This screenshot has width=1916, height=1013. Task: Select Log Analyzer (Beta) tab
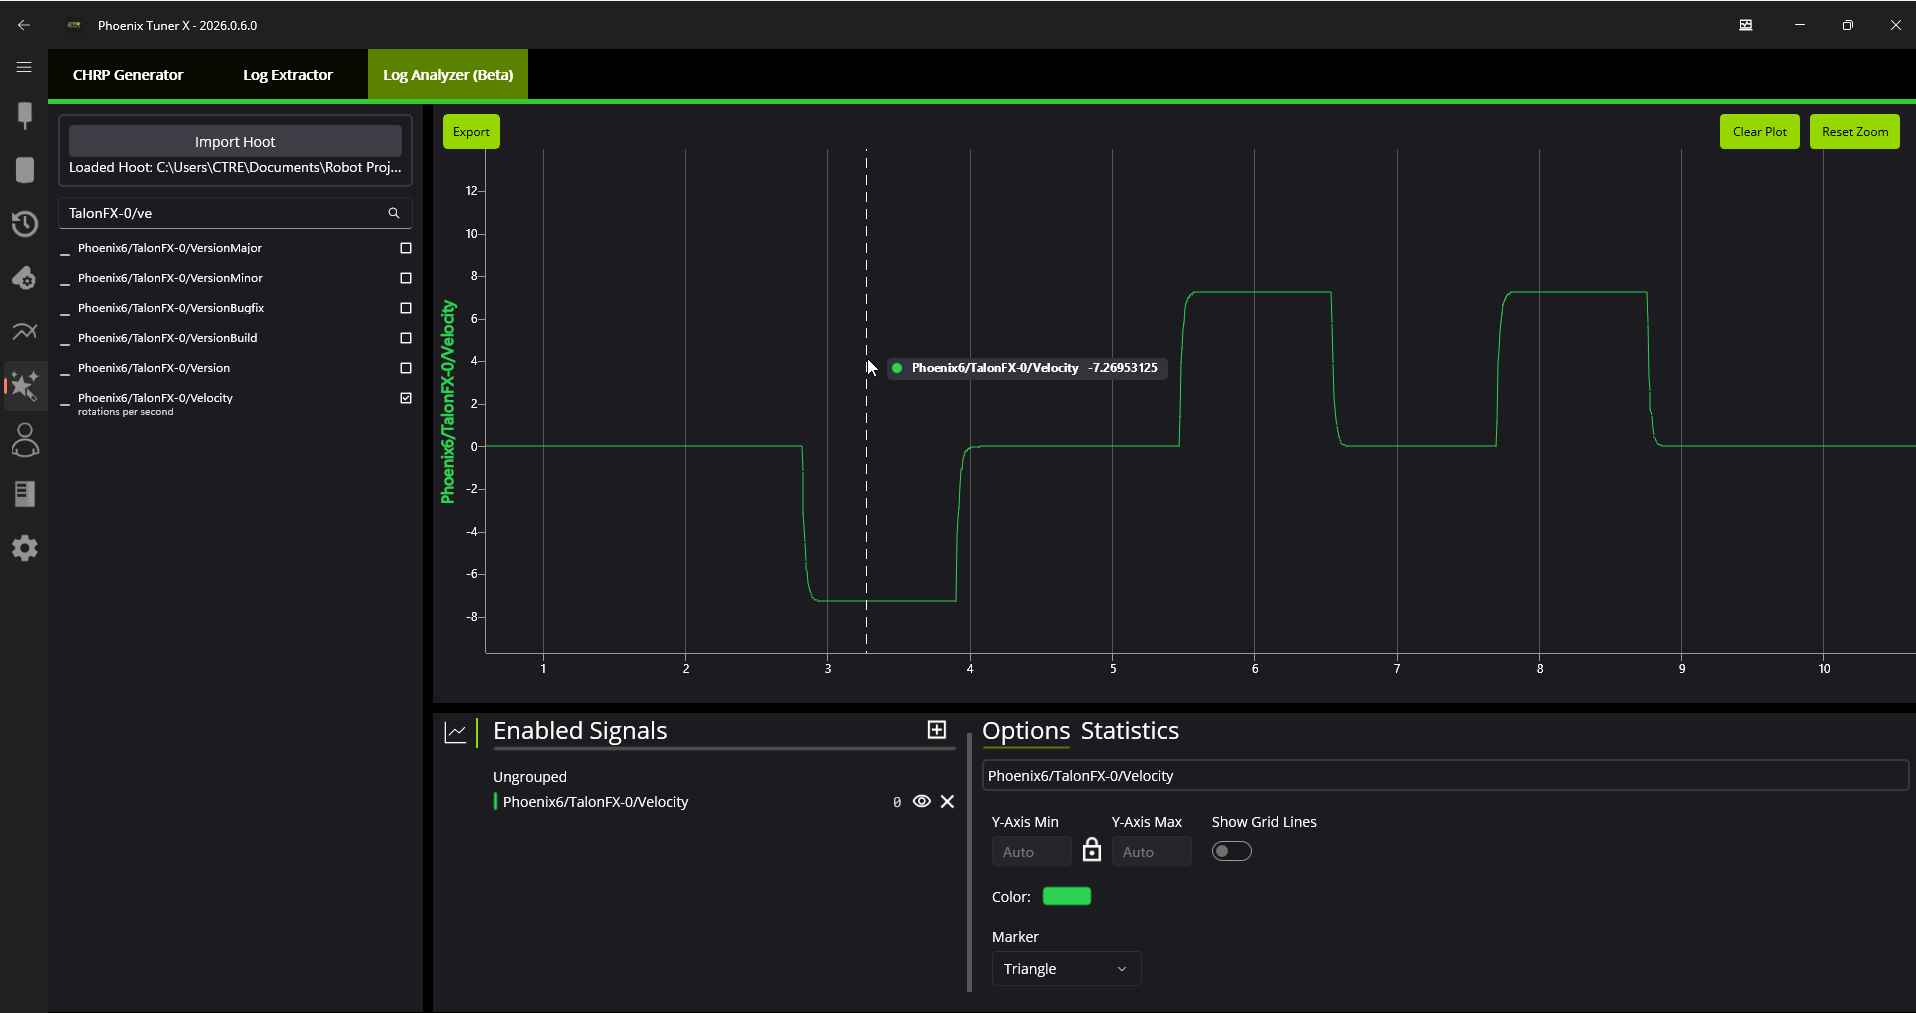click(448, 75)
